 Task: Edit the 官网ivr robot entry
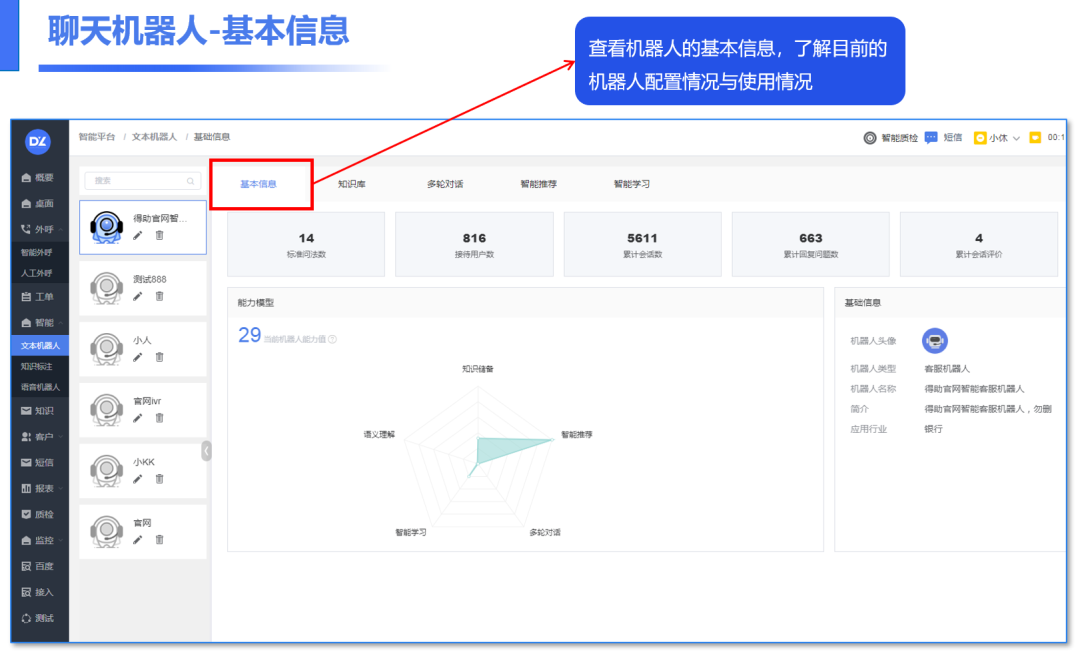tap(138, 418)
